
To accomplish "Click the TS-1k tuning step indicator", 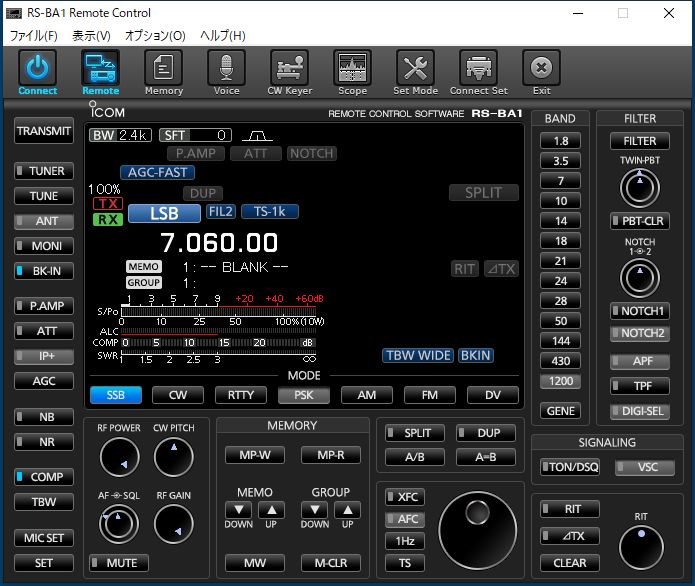I will click(x=270, y=211).
